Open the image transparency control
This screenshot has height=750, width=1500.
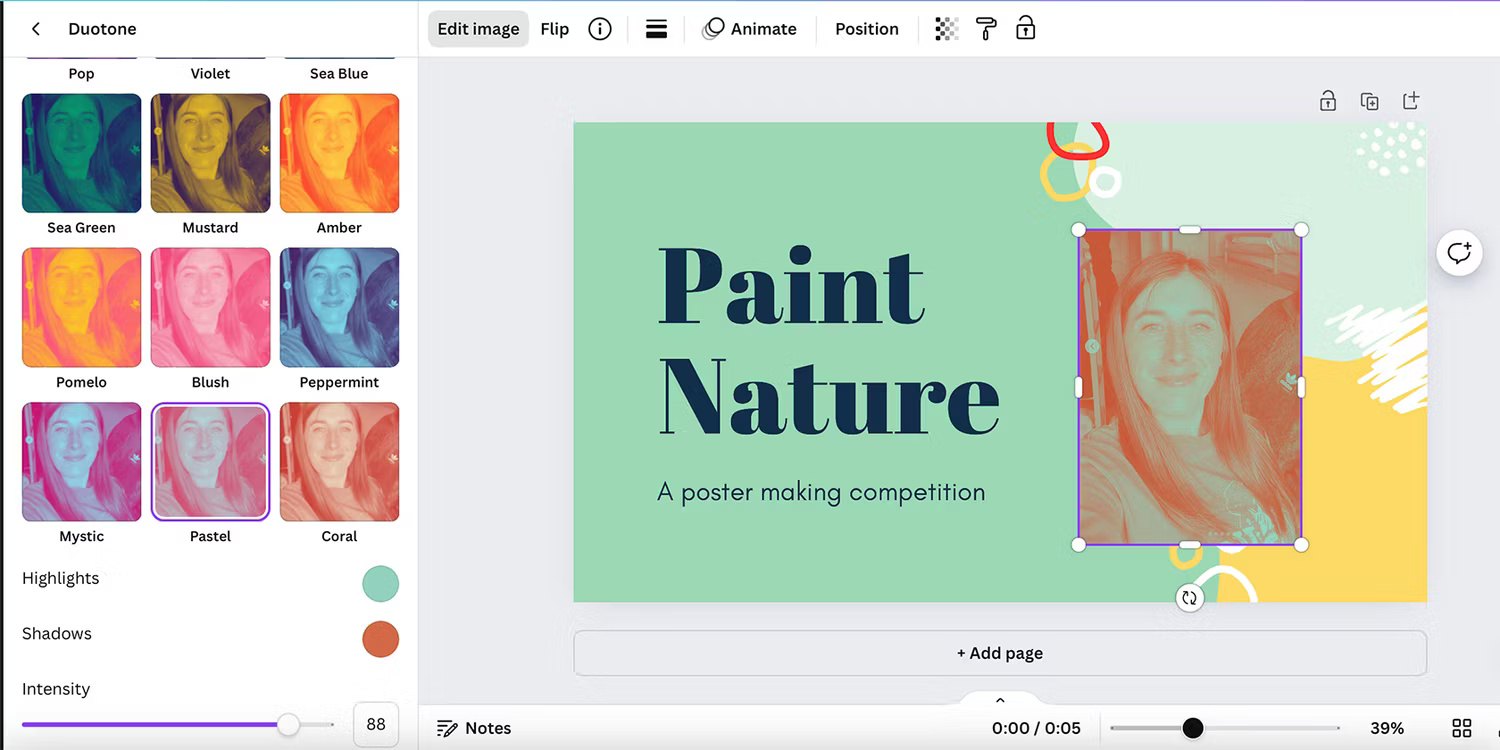[946, 29]
